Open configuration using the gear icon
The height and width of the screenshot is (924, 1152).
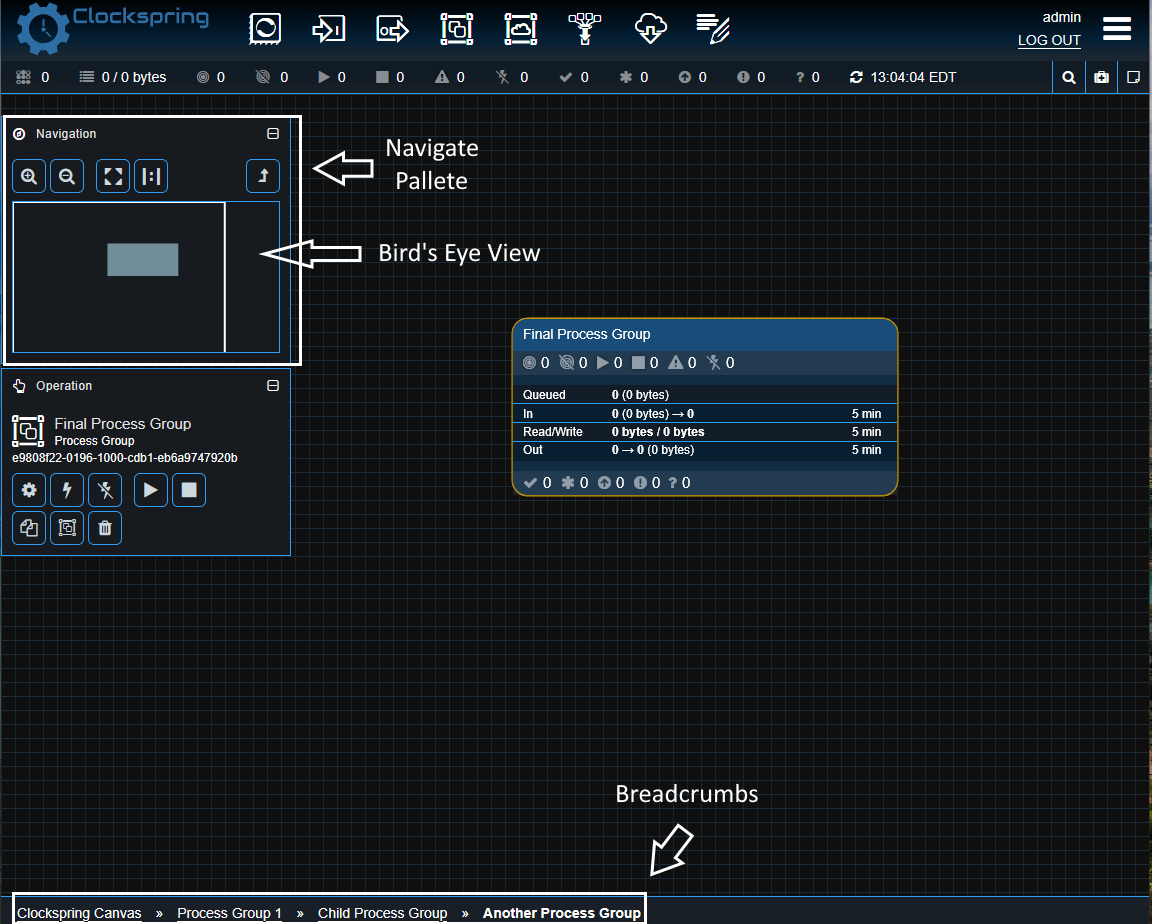(29, 490)
